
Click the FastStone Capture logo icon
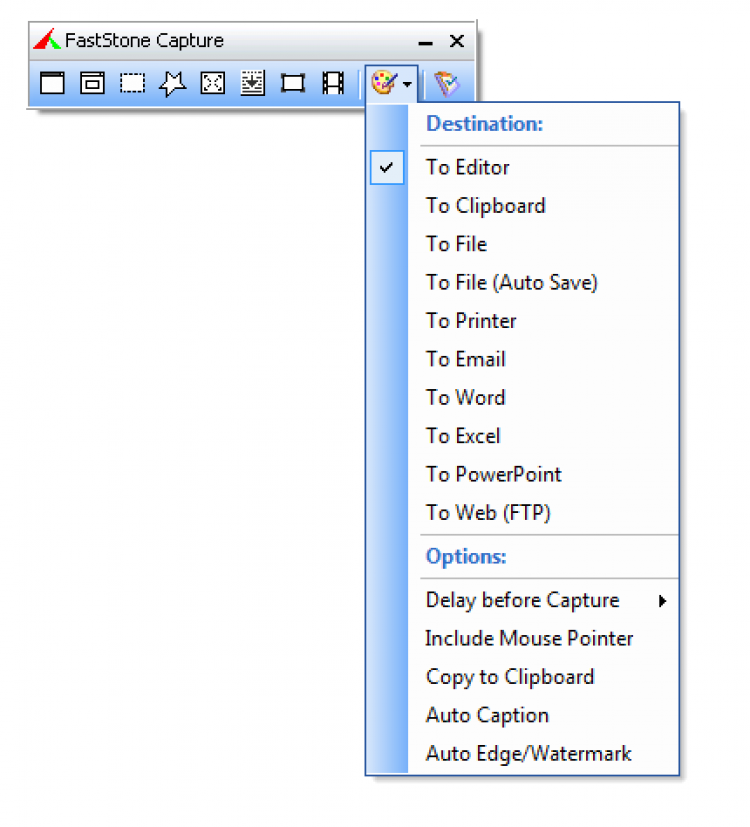(x=47, y=40)
